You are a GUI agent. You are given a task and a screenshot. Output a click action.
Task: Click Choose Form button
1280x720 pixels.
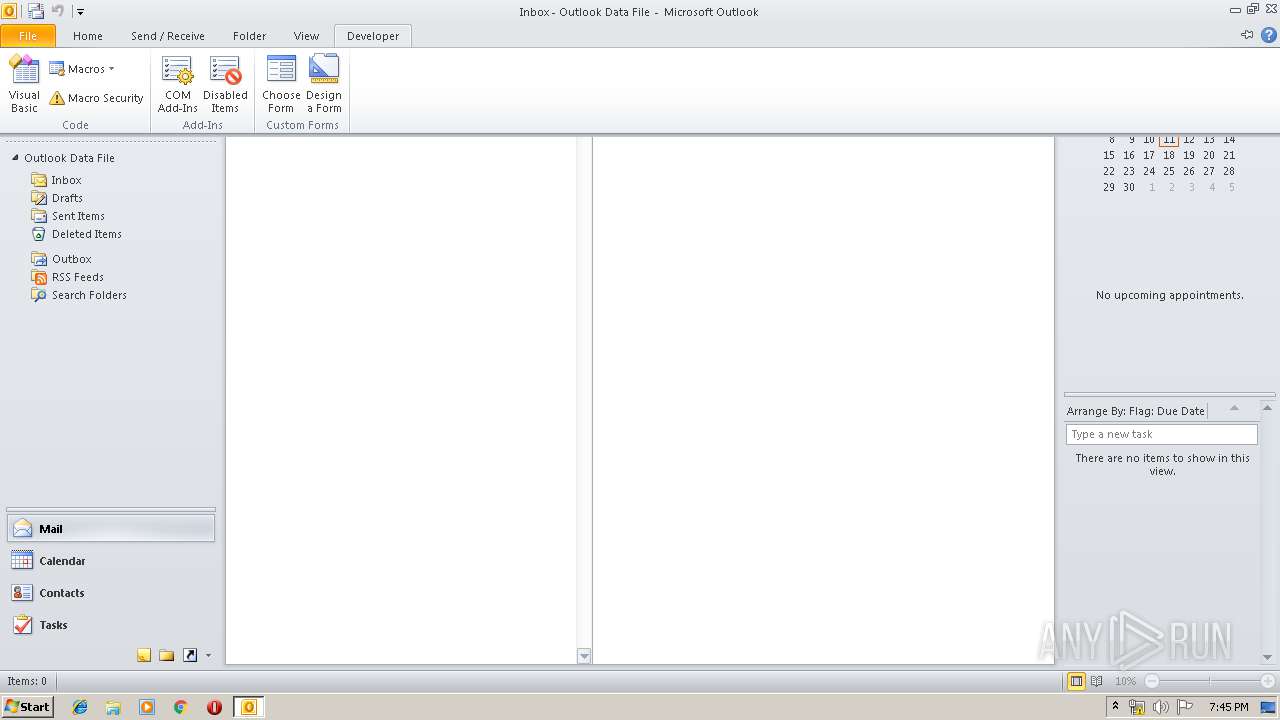[x=281, y=84]
